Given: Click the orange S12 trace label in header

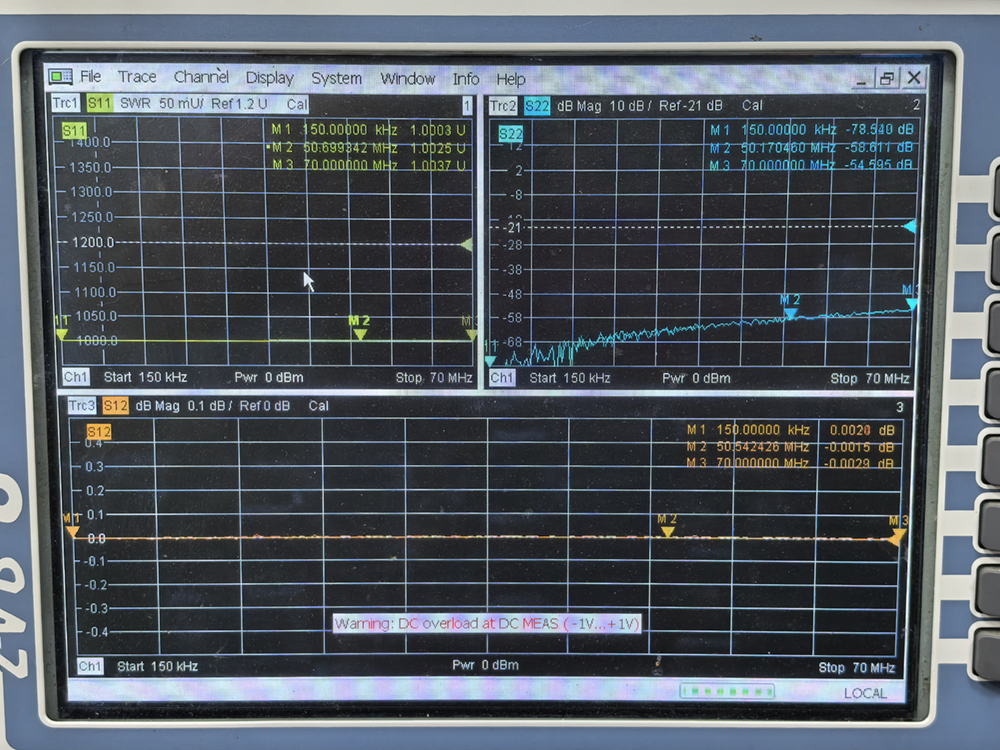Looking at the screenshot, I should click(115, 406).
